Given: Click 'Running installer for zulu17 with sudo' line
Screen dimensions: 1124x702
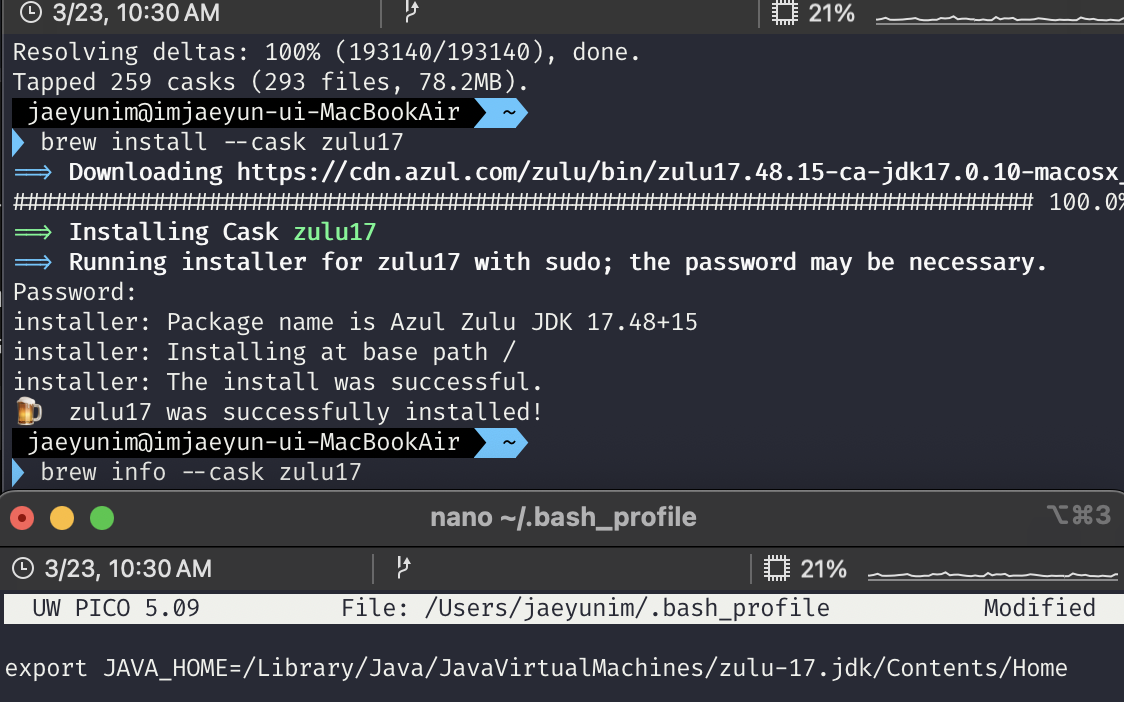Looking at the screenshot, I should coord(558,262).
